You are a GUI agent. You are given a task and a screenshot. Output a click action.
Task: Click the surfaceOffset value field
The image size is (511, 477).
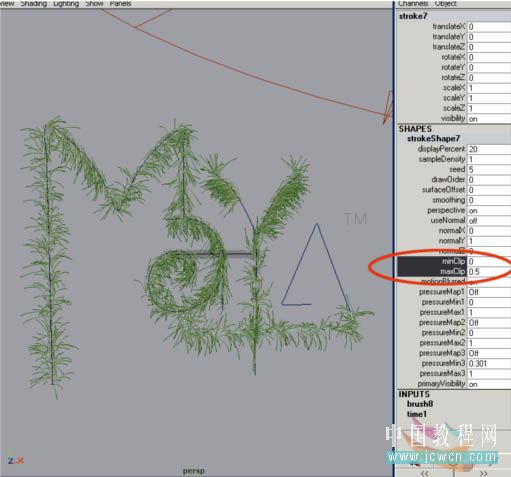point(489,190)
